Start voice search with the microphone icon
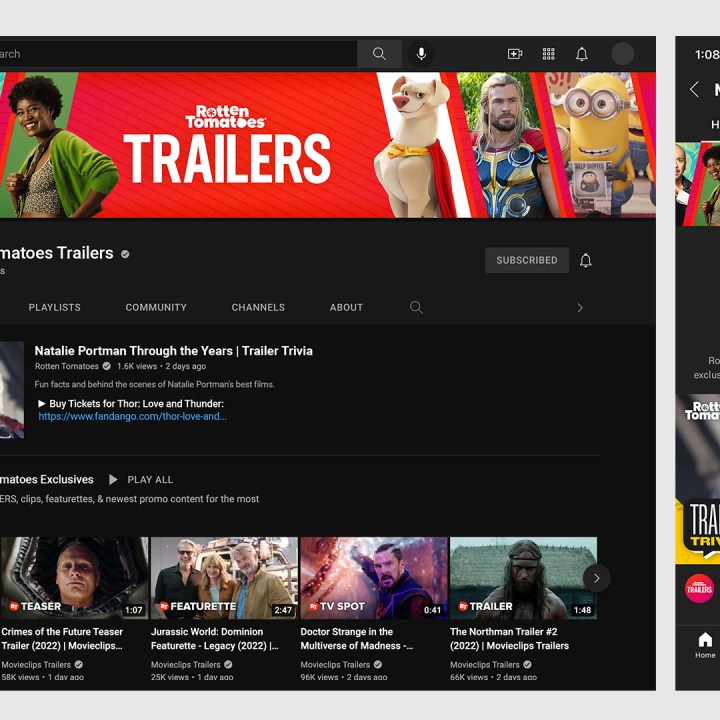The image size is (720, 720). (x=421, y=54)
